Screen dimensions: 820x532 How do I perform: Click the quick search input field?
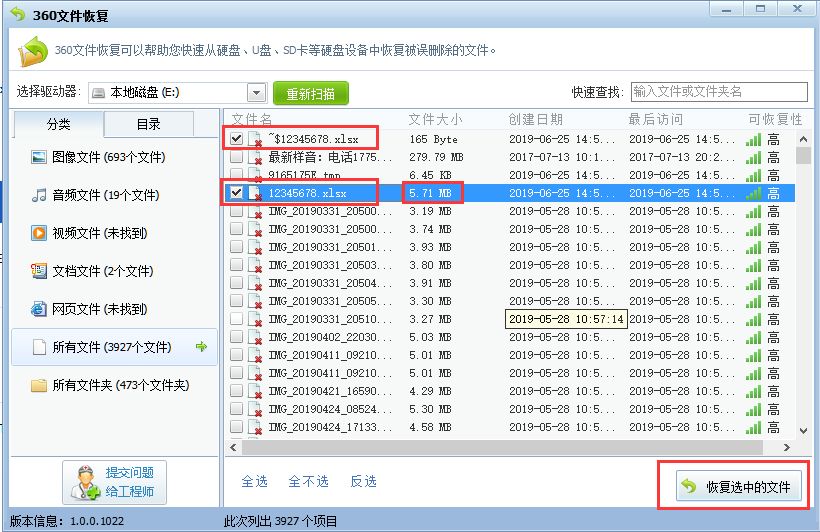tap(719, 92)
